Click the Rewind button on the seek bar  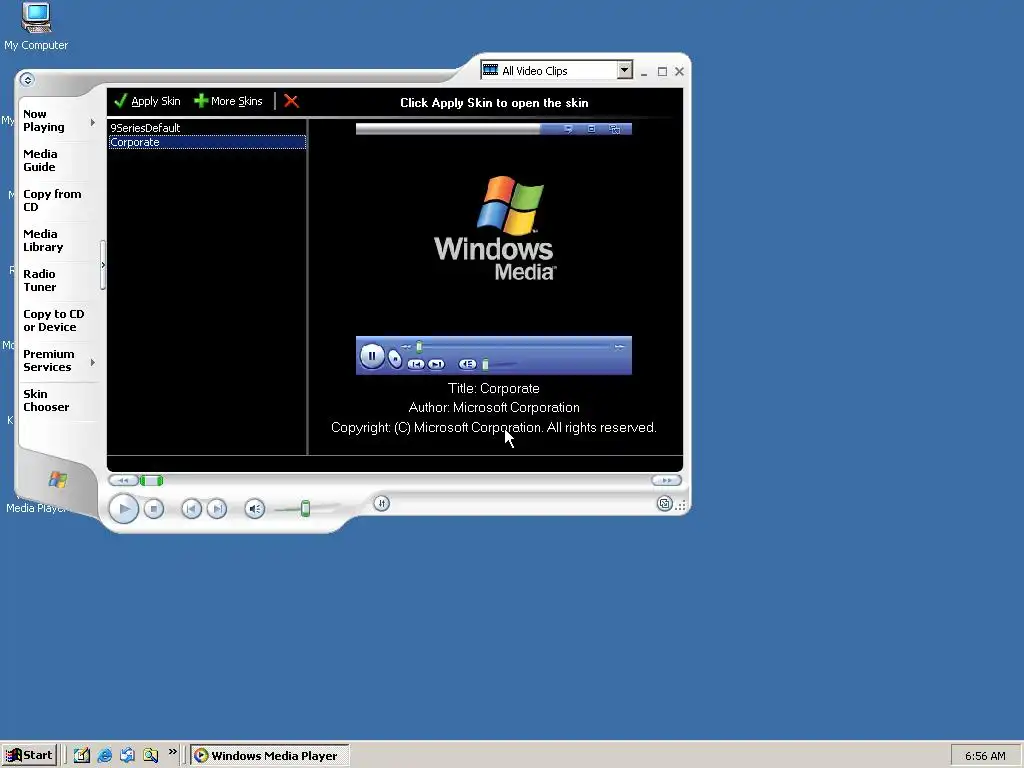click(123, 481)
